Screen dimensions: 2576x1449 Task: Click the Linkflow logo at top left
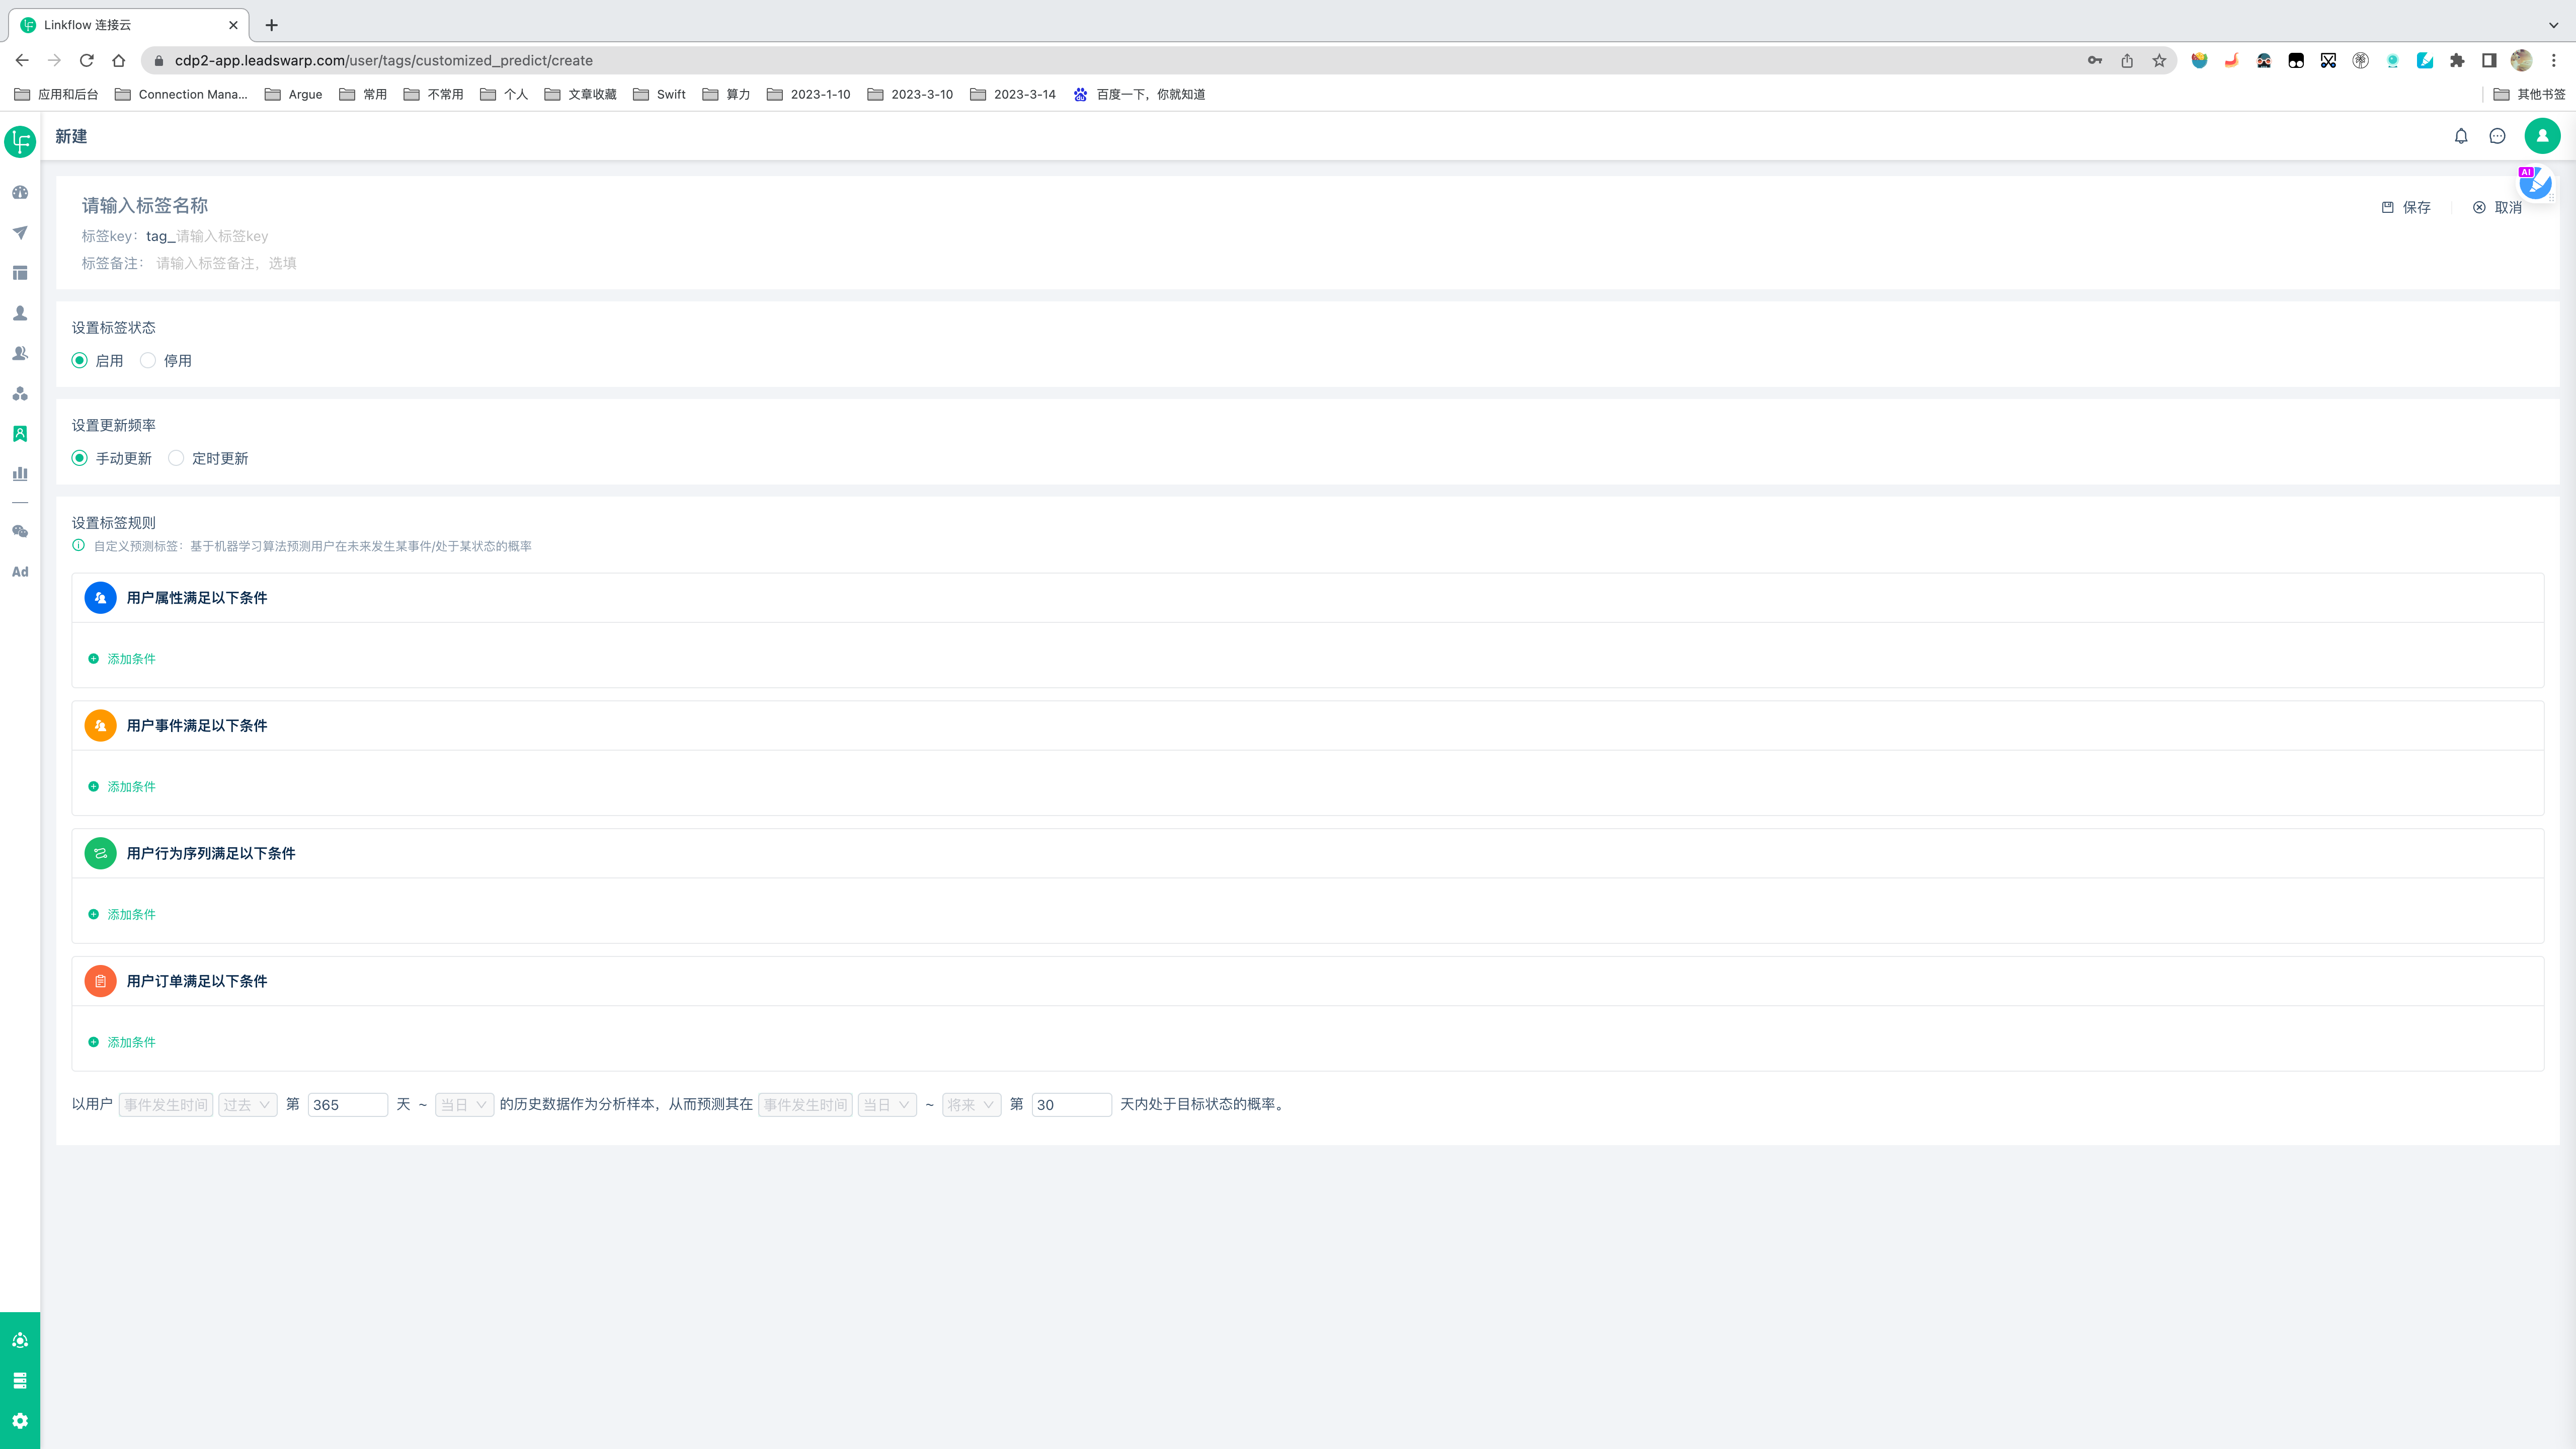[20, 141]
